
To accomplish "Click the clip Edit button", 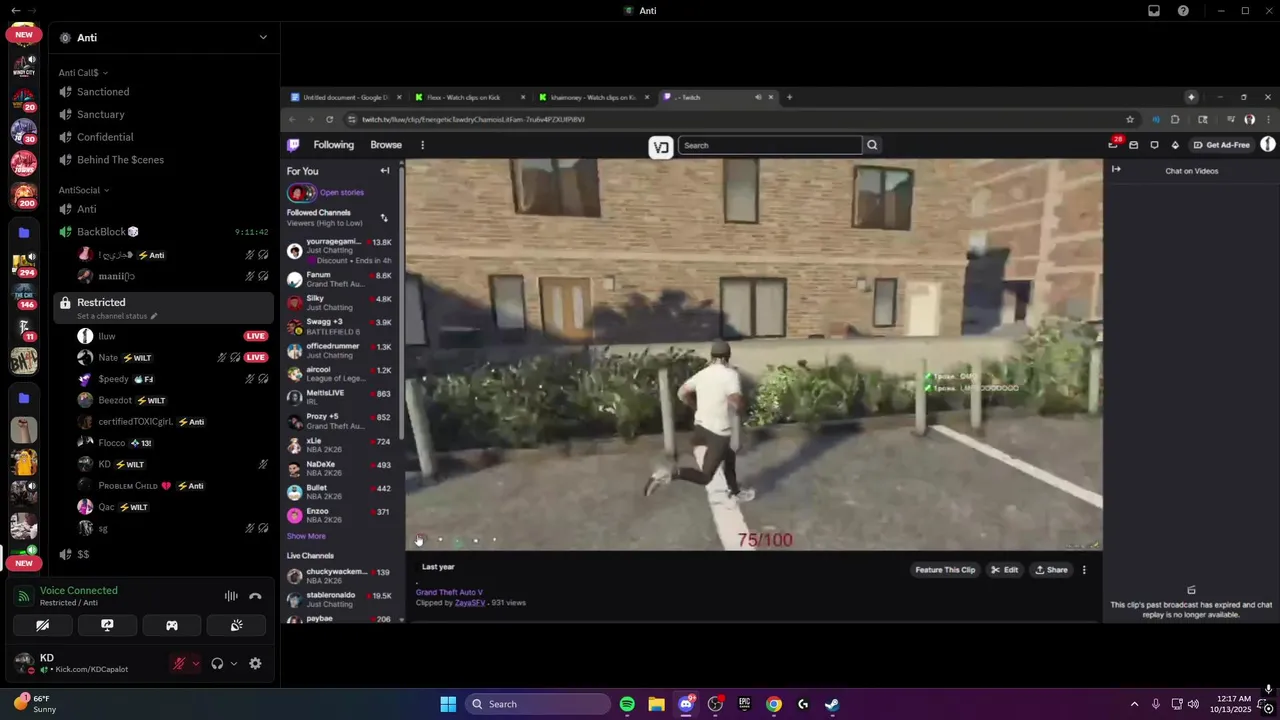I will coord(1004,570).
